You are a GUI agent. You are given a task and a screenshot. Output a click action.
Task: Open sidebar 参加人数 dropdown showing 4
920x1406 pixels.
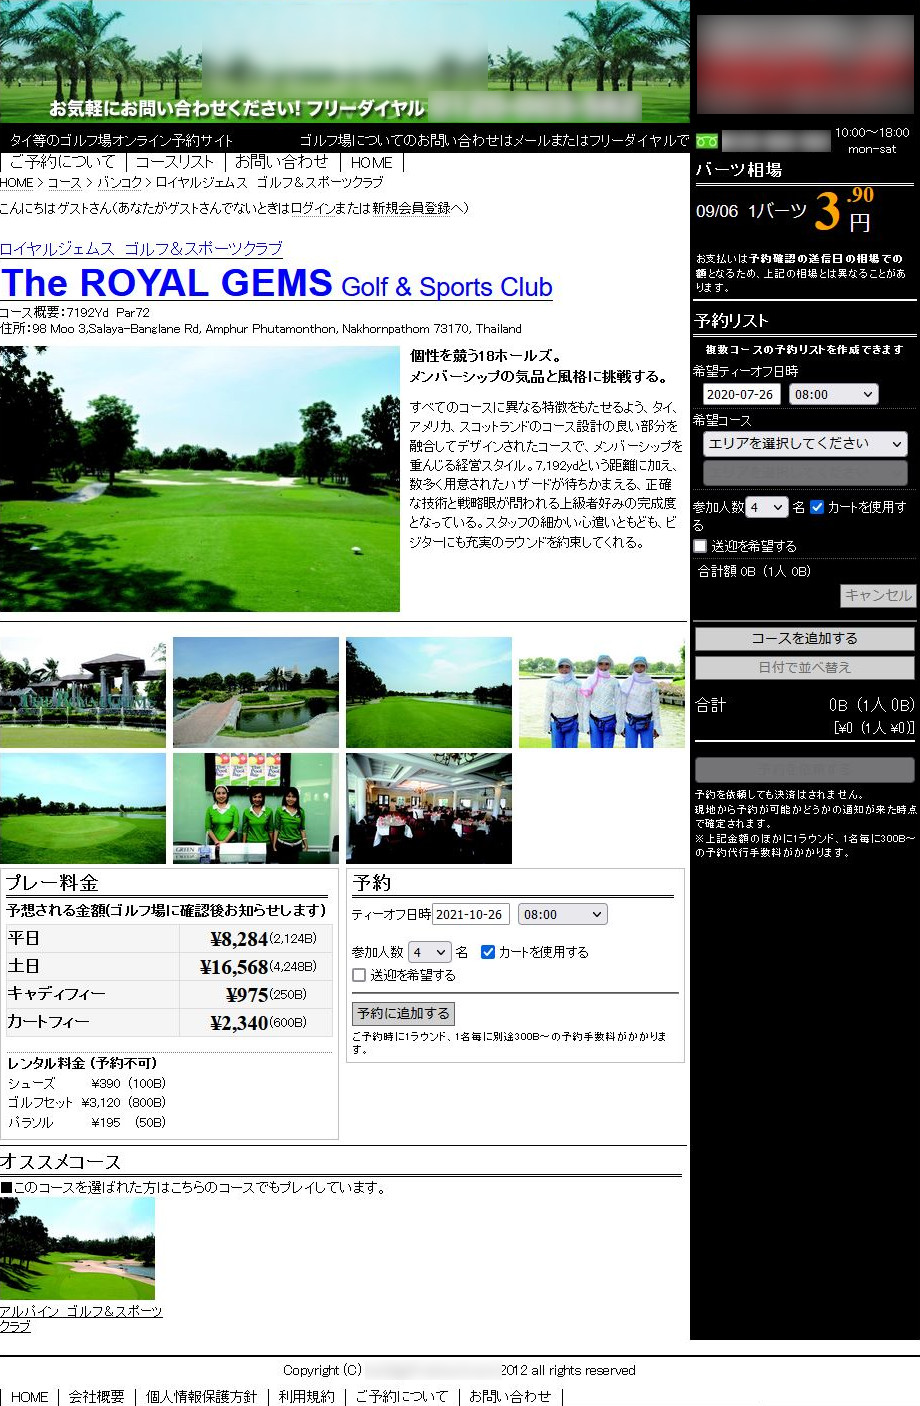pyautogui.click(x=767, y=507)
